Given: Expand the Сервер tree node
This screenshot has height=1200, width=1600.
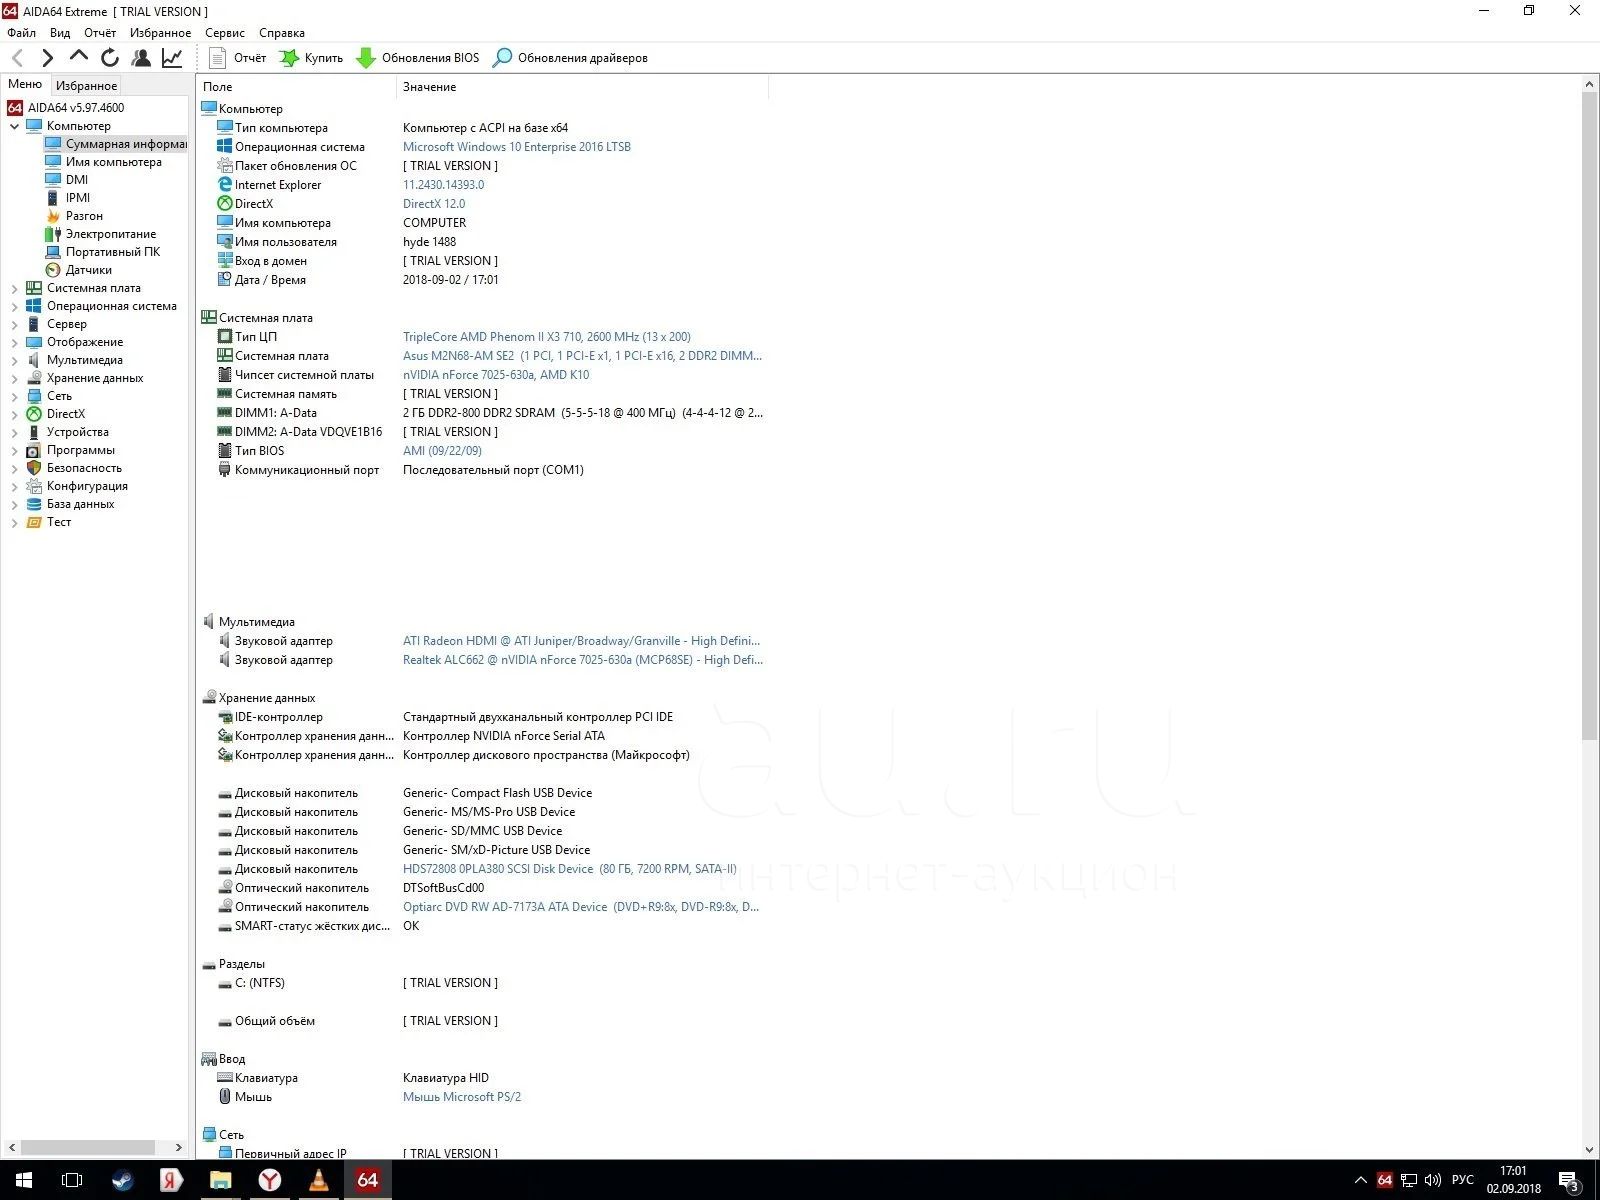Looking at the screenshot, I should tap(14, 324).
